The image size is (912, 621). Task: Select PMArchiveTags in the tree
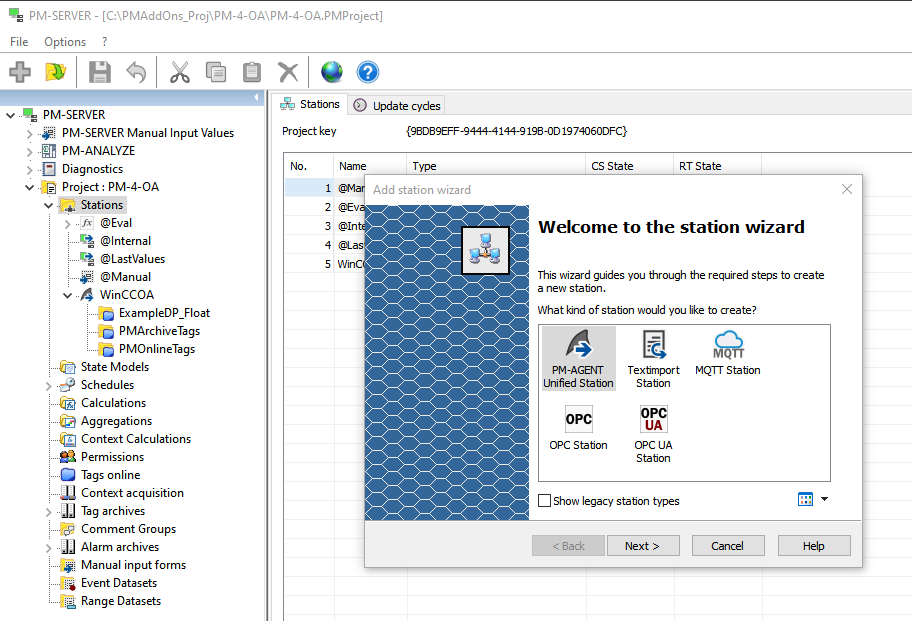tap(159, 331)
